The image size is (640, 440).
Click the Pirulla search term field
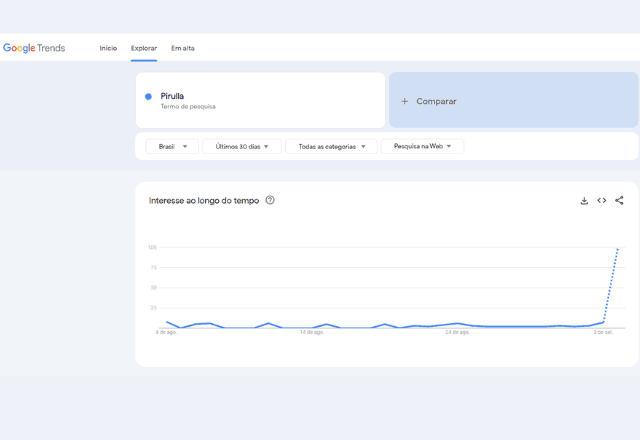pos(260,100)
